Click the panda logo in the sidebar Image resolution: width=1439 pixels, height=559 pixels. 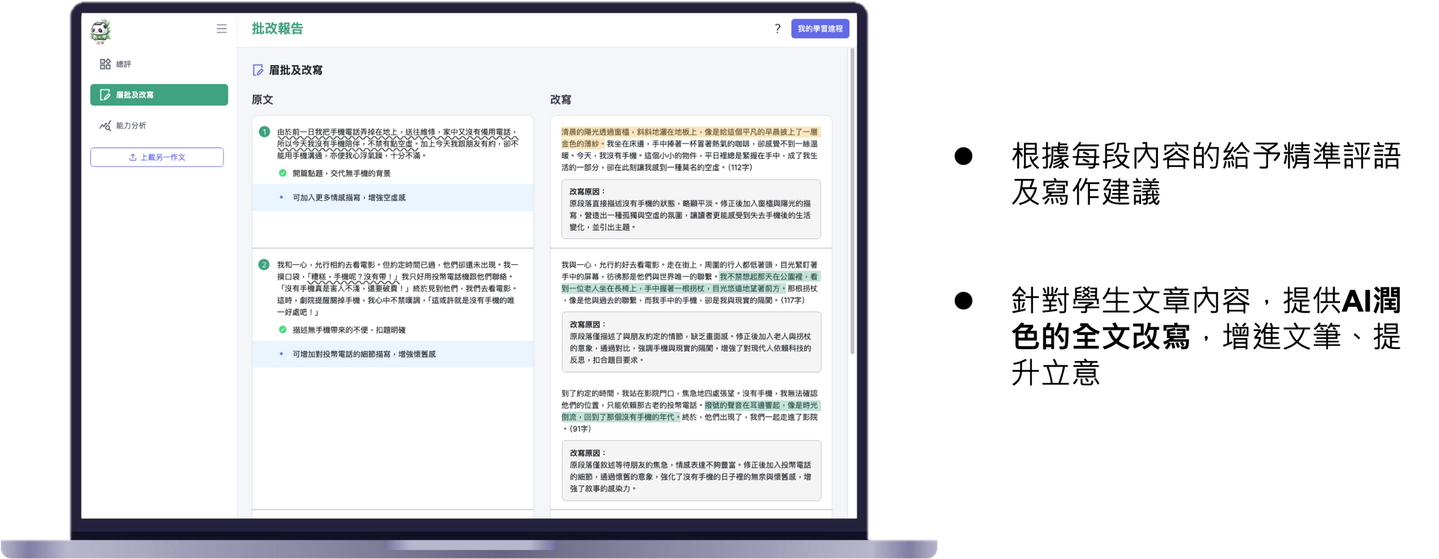(x=100, y=30)
